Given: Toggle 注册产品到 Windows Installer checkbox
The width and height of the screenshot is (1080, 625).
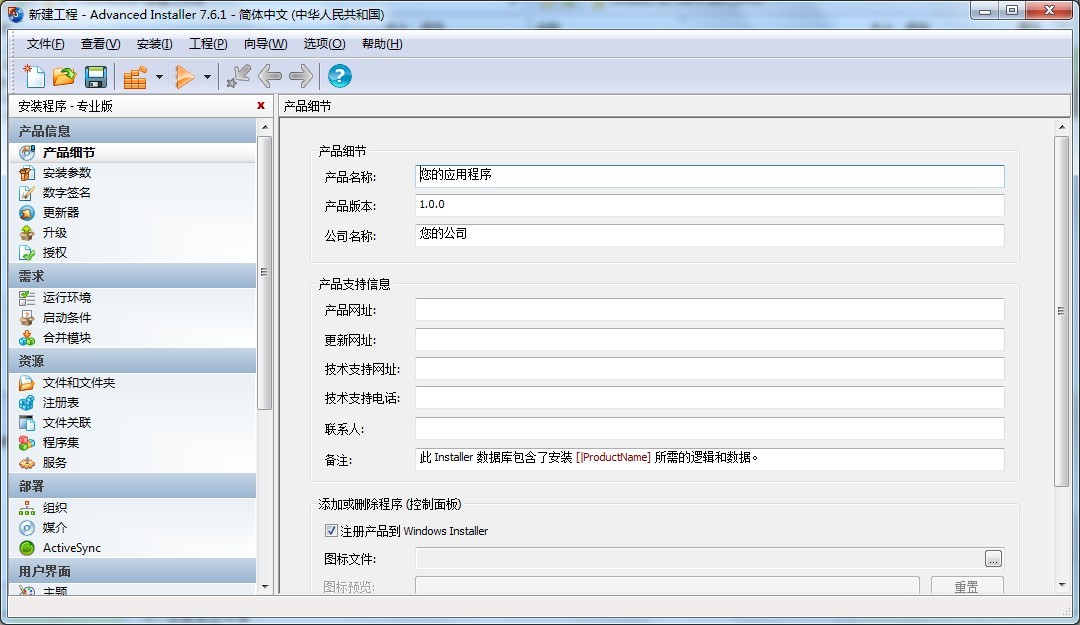Looking at the screenshot, I should pos(332,531).
